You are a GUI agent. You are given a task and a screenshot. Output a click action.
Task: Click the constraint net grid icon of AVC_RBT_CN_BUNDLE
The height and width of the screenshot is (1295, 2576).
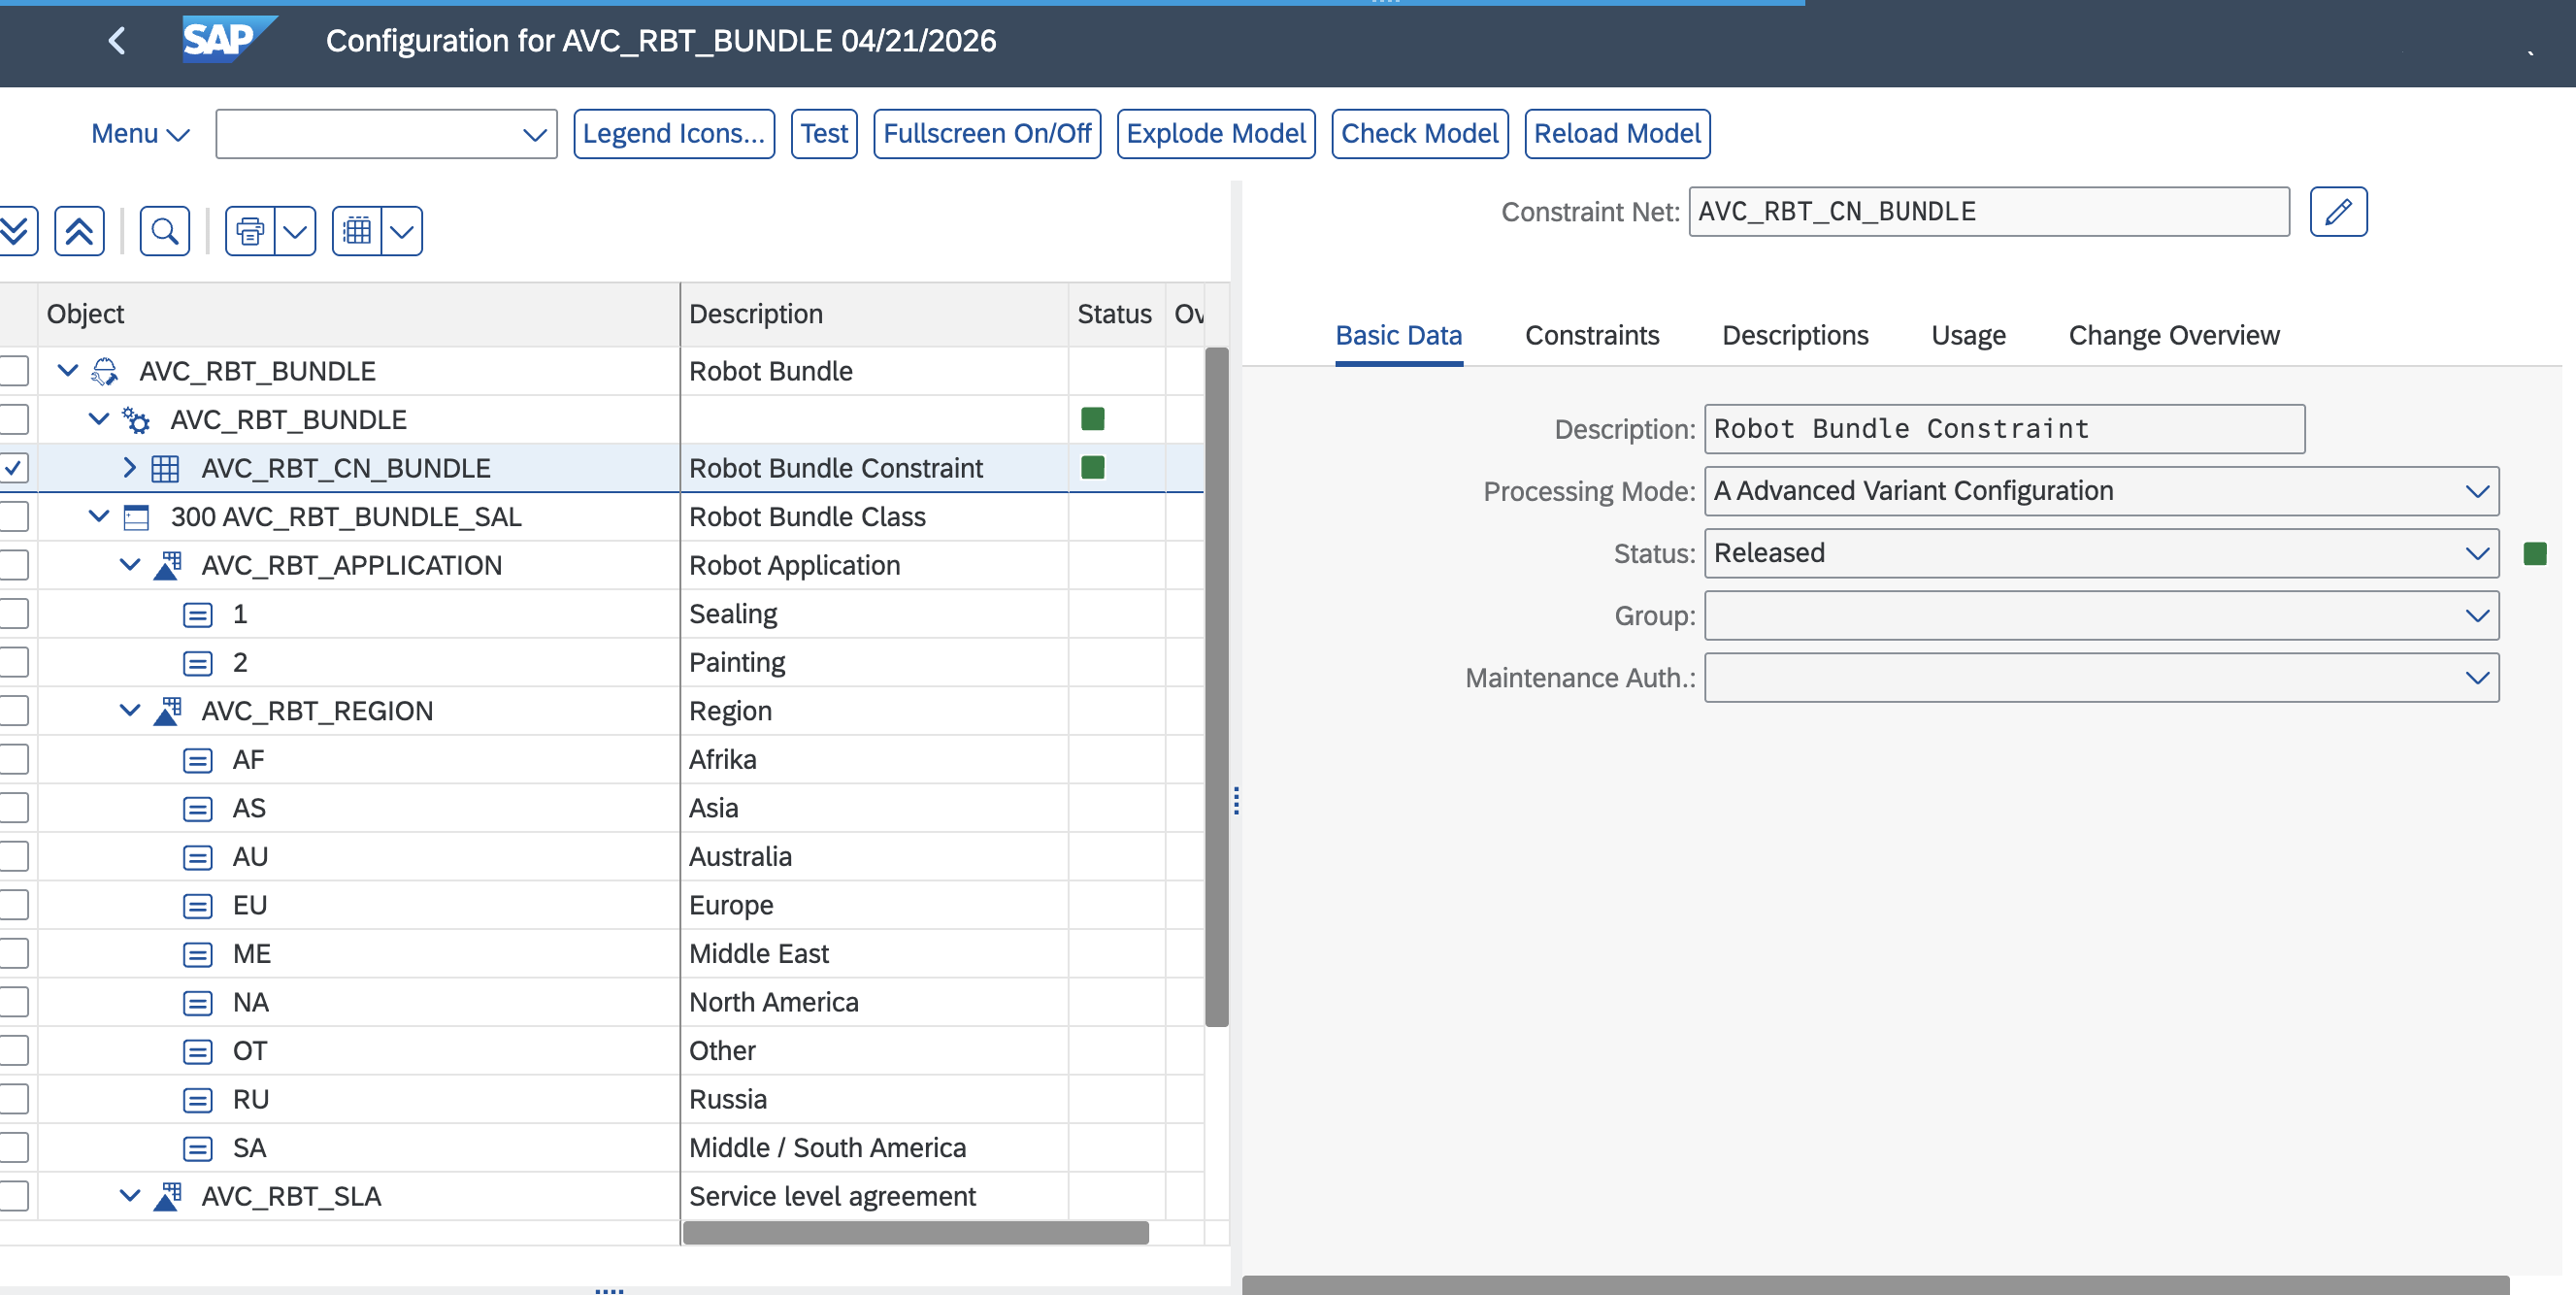pos(165,468)
